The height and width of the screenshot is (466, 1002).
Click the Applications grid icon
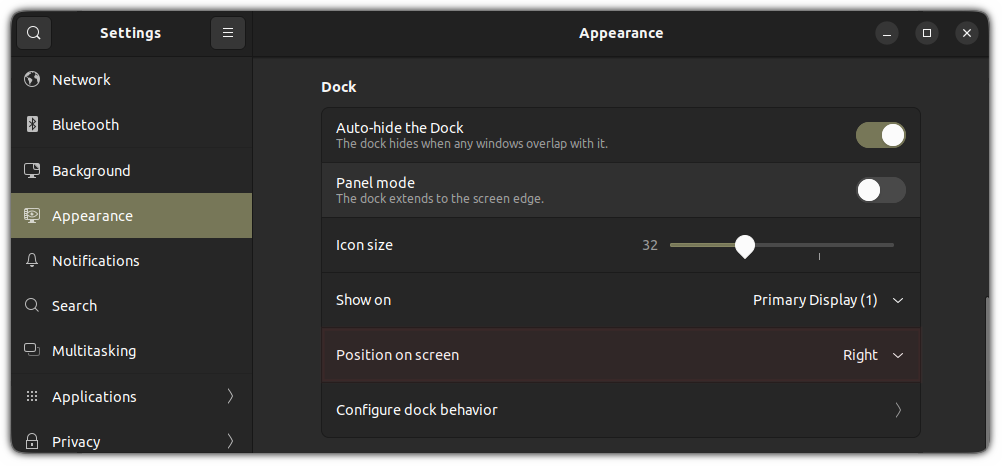[32, 397]
